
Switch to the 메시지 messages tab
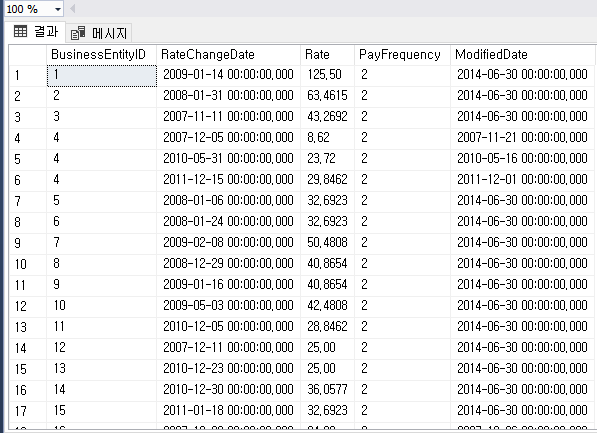coord(99,33)
